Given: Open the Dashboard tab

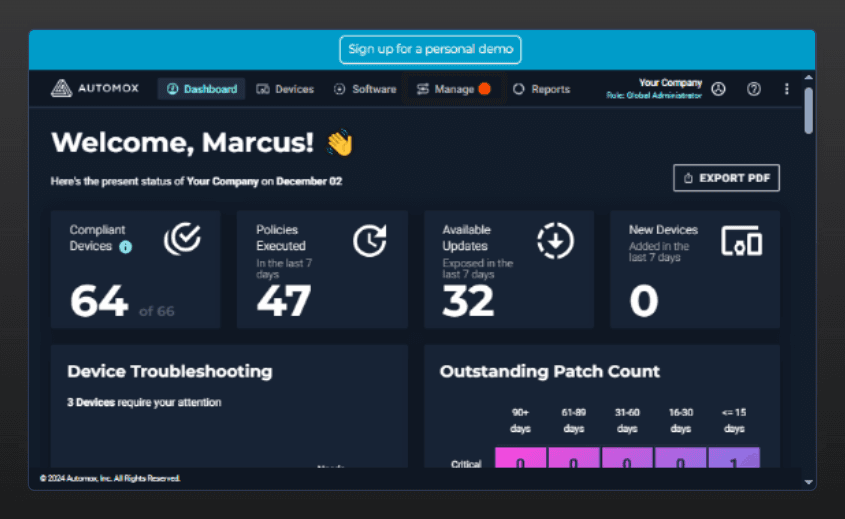Looking at the screenshot, I should 202,89.
